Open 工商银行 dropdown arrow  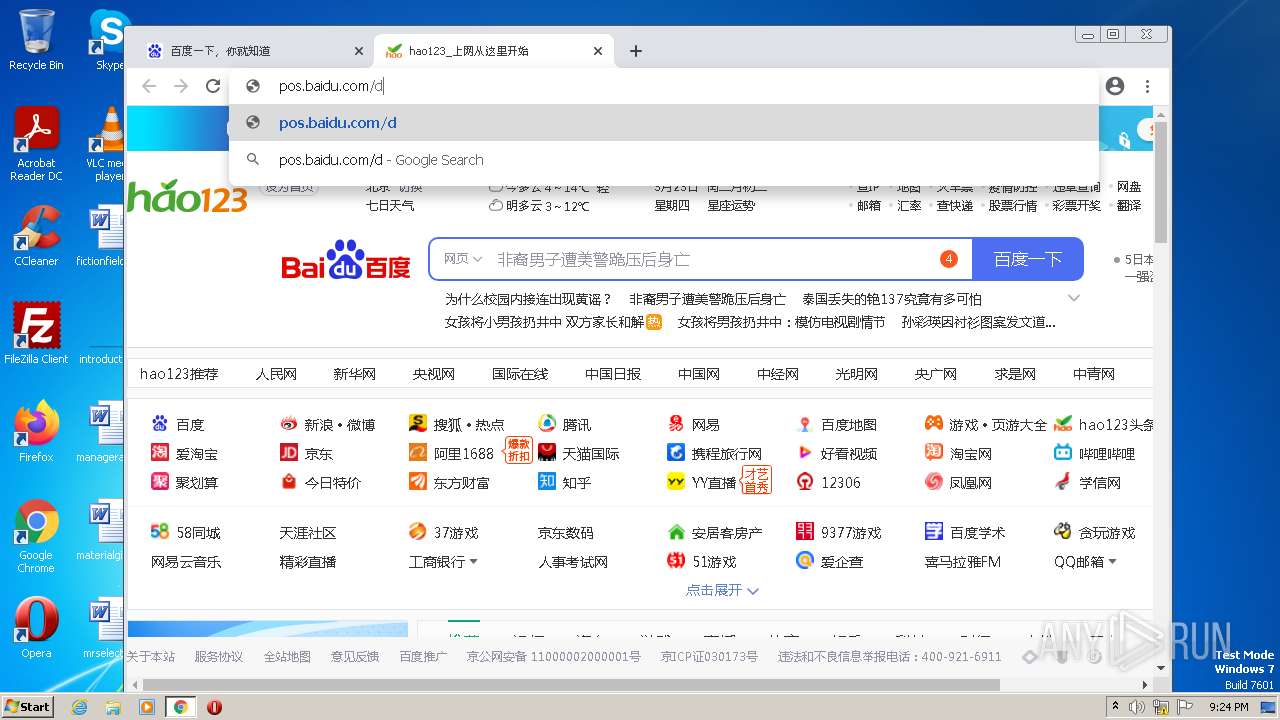pos(473,562)
